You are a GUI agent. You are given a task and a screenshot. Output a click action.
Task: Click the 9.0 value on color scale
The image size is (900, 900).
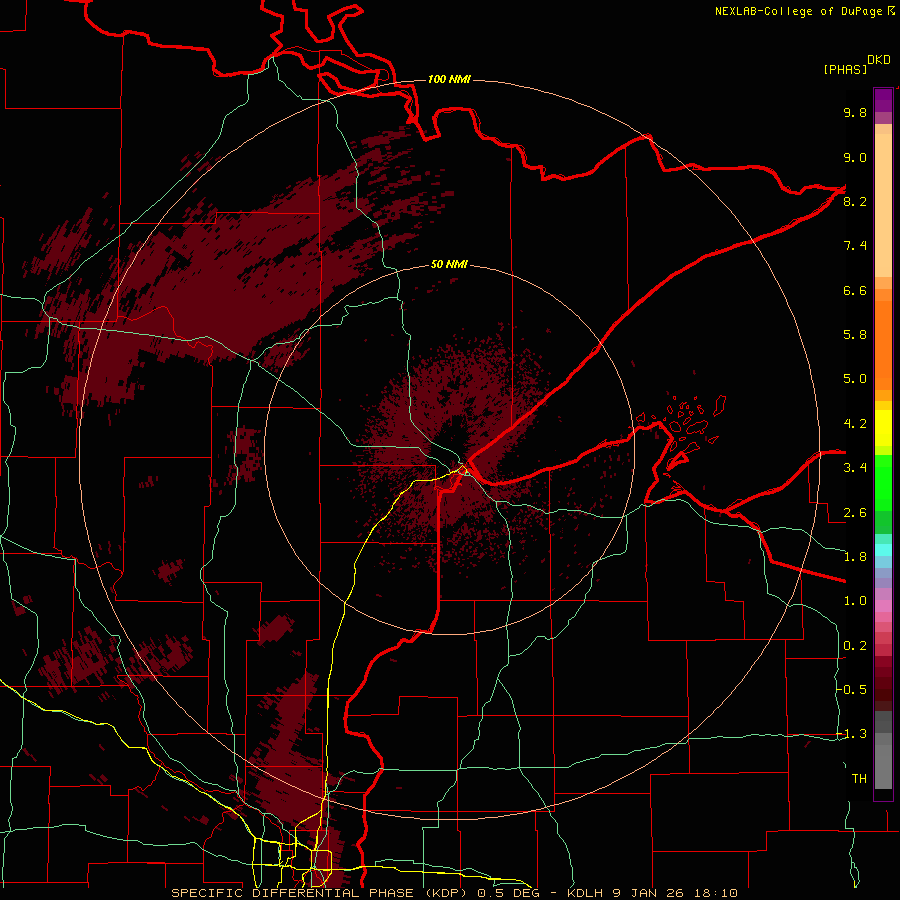[855, 158]
